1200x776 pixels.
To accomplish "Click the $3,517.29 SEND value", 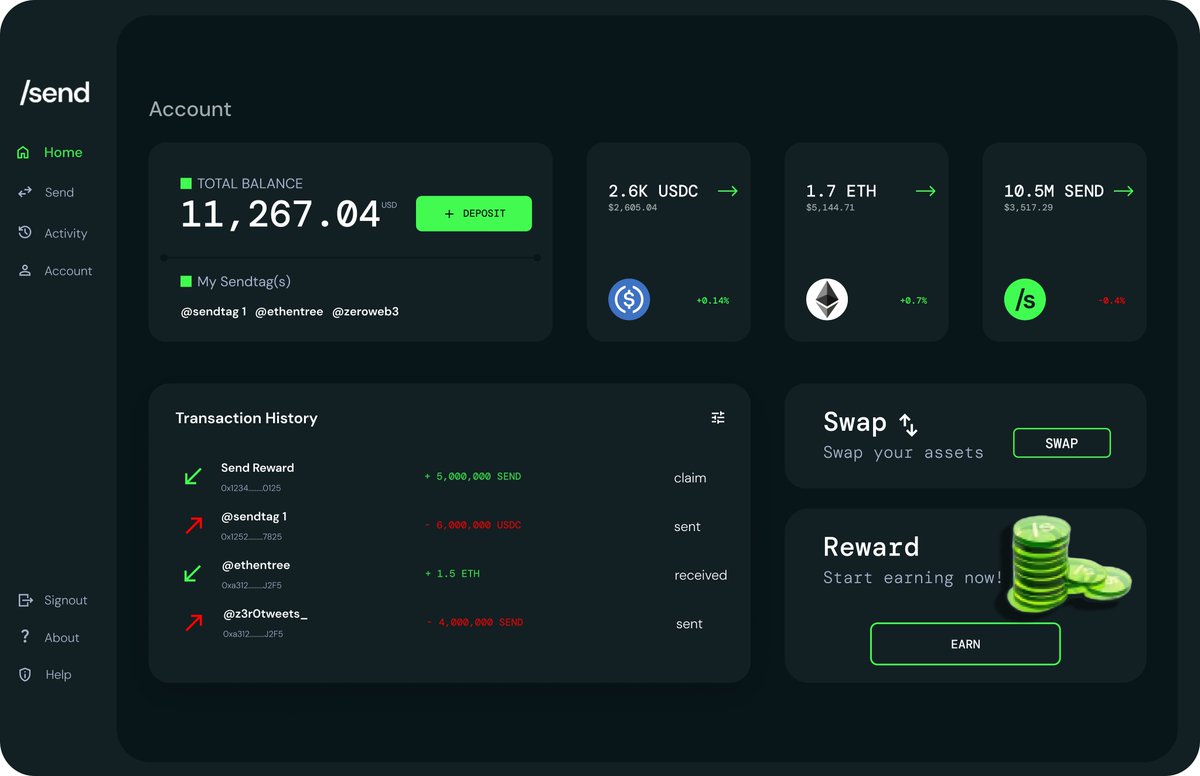I will (x=1028, y=208).
